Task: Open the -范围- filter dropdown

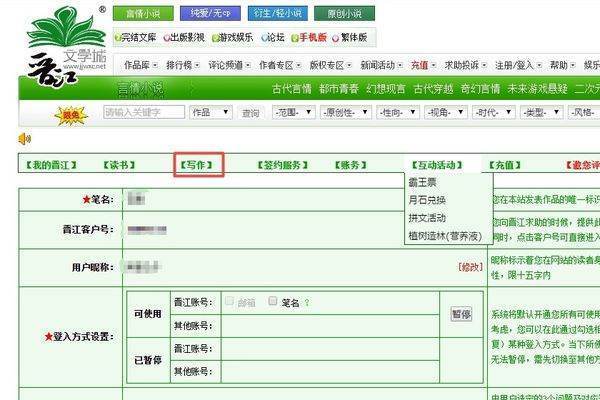Action: (293, 112)
